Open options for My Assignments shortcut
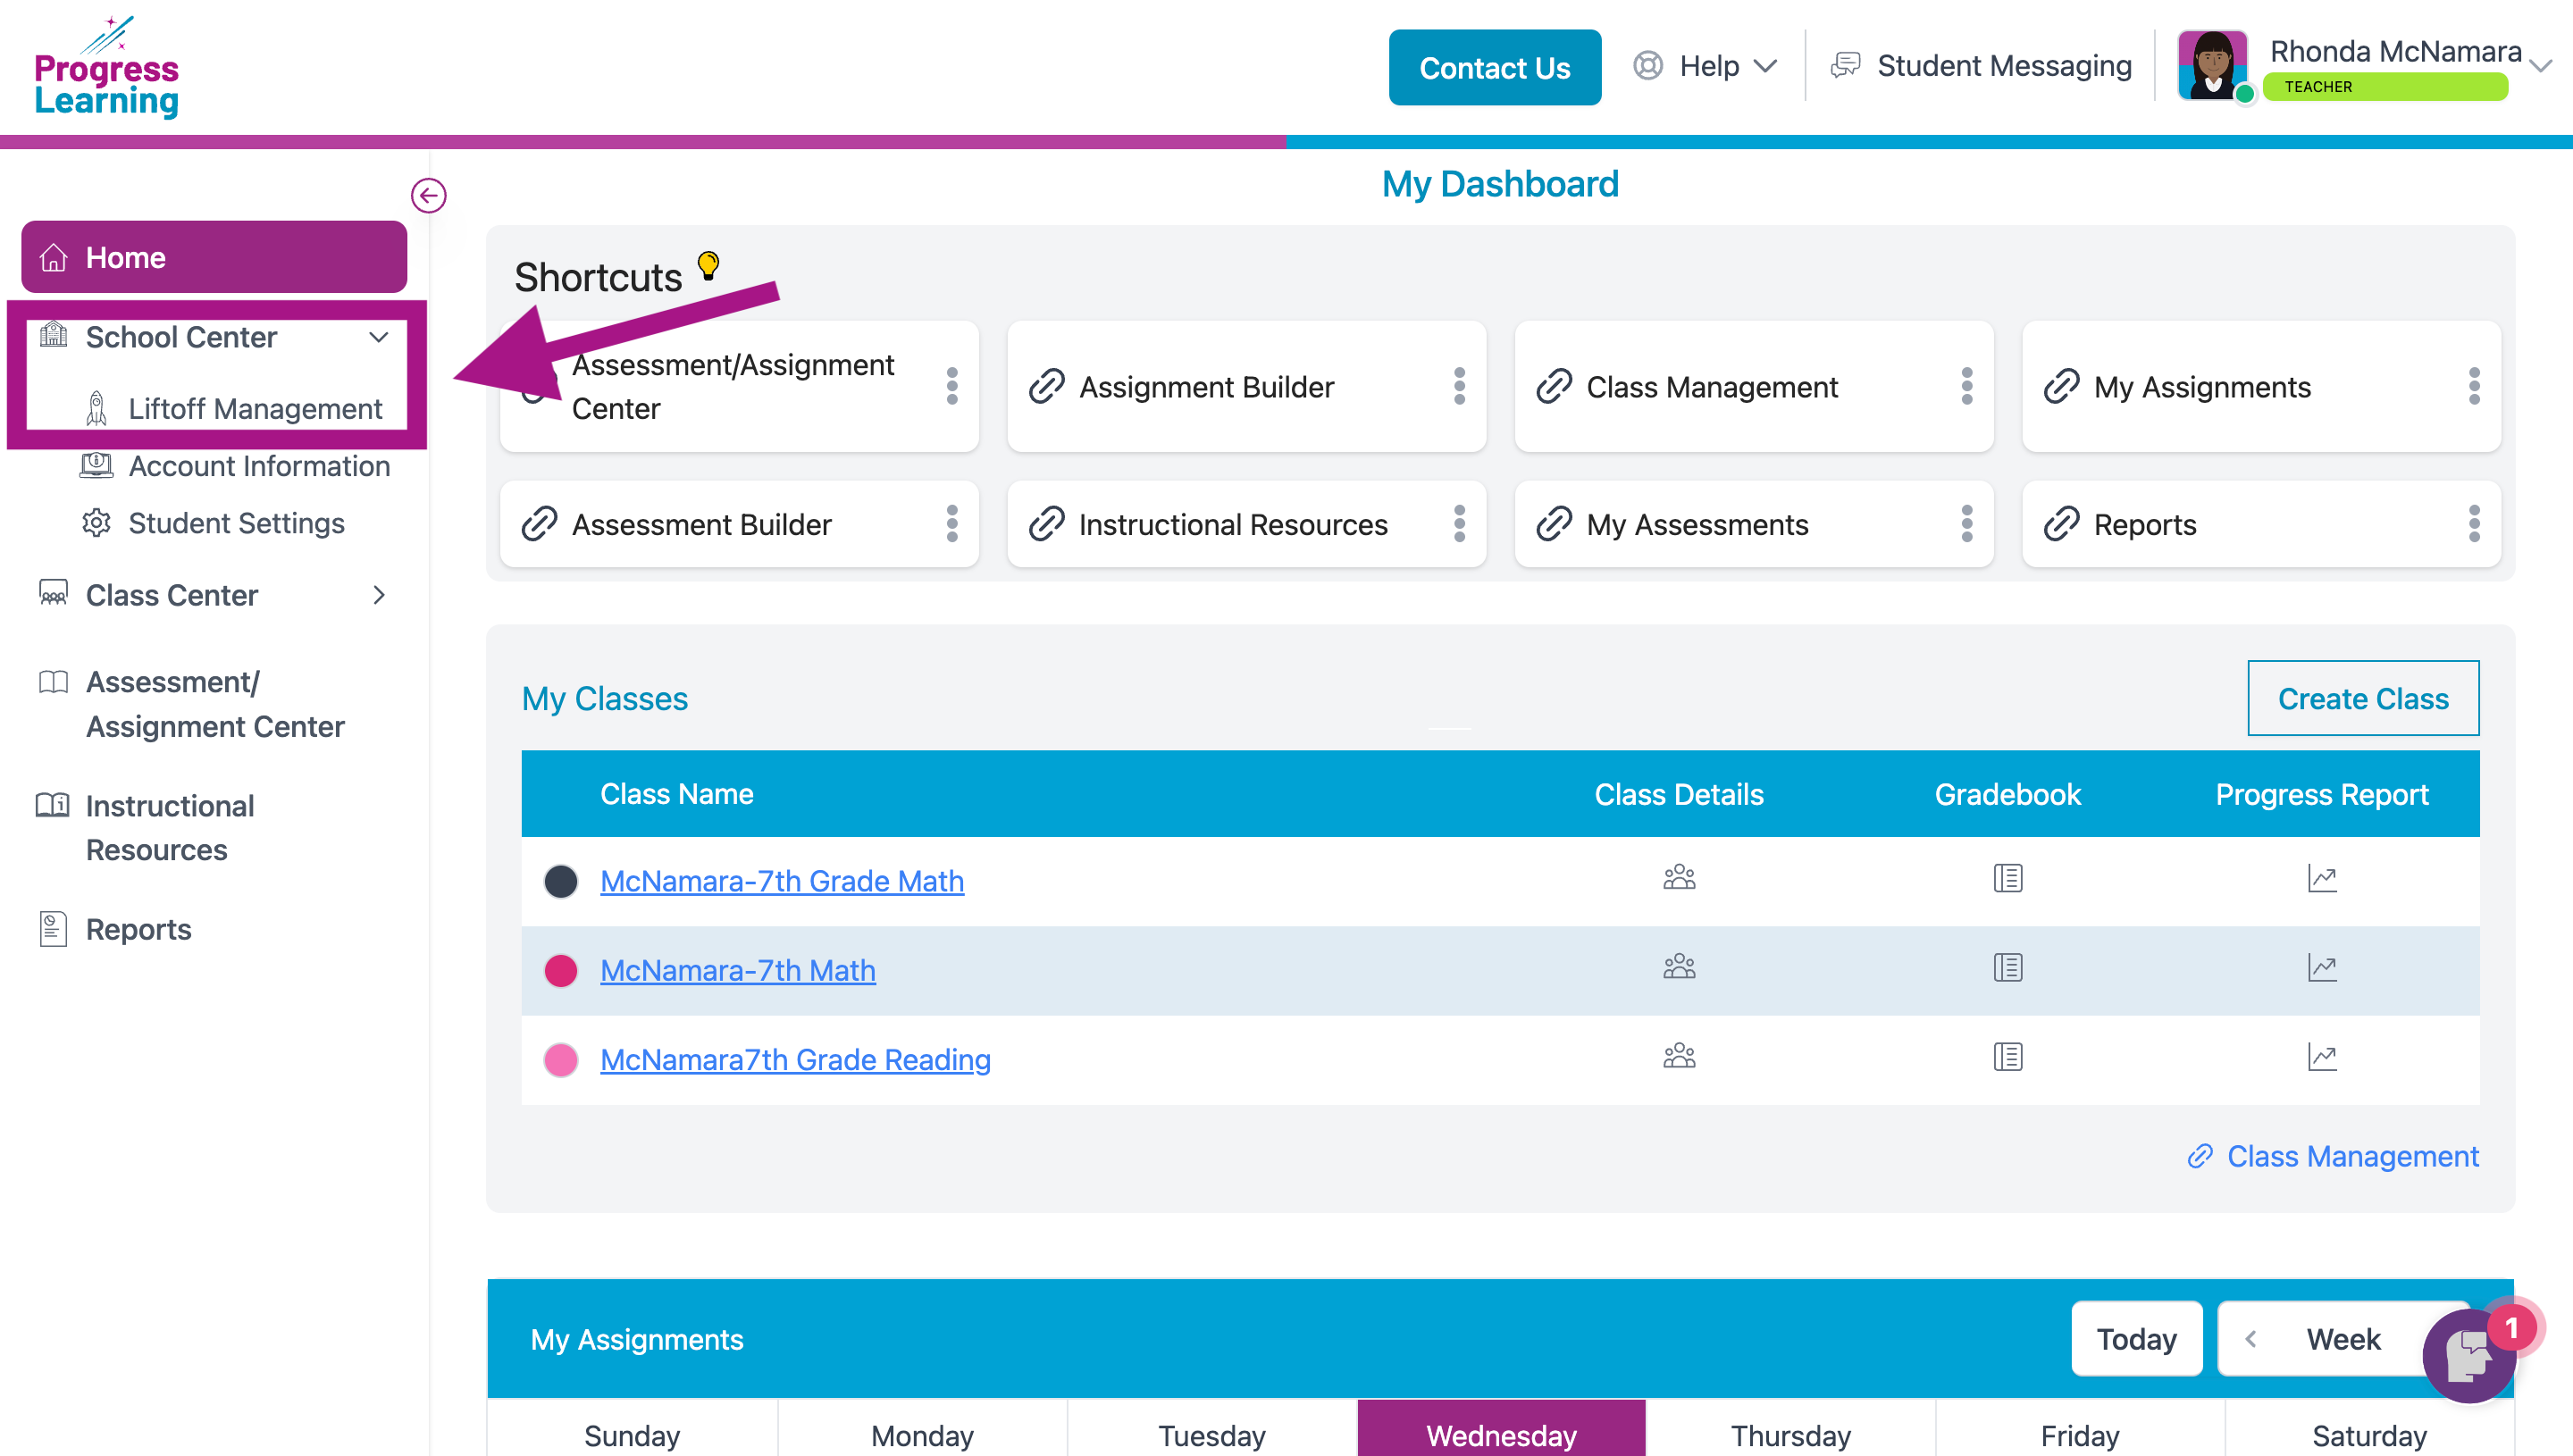The width and height of the screenshot is (2573, 1456). pyautogui.click(x=2473, y=386)
